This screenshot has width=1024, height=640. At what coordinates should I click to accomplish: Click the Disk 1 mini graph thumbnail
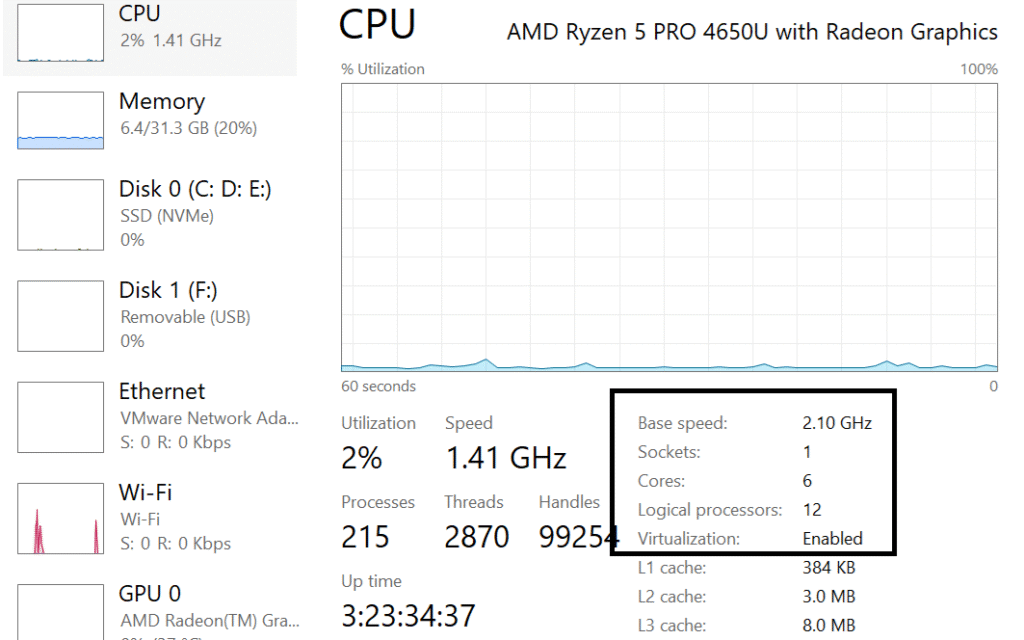[x=60, y=316]
